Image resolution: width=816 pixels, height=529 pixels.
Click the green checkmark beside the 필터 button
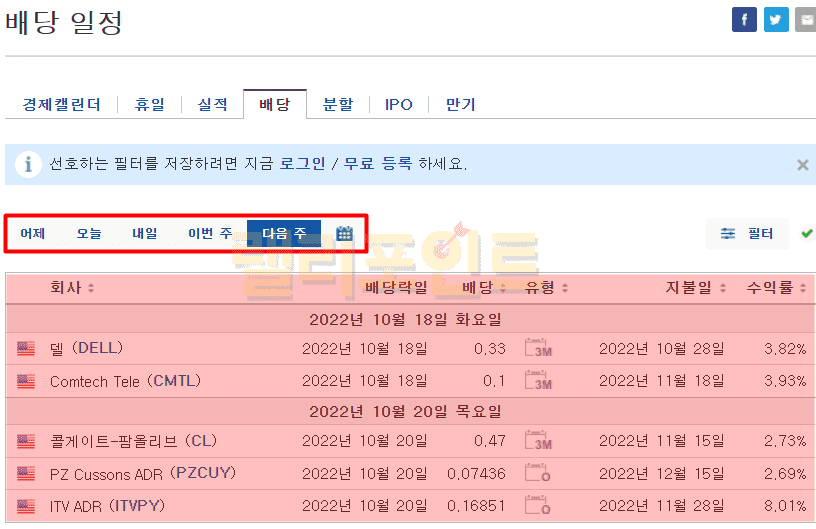point(807,233)
